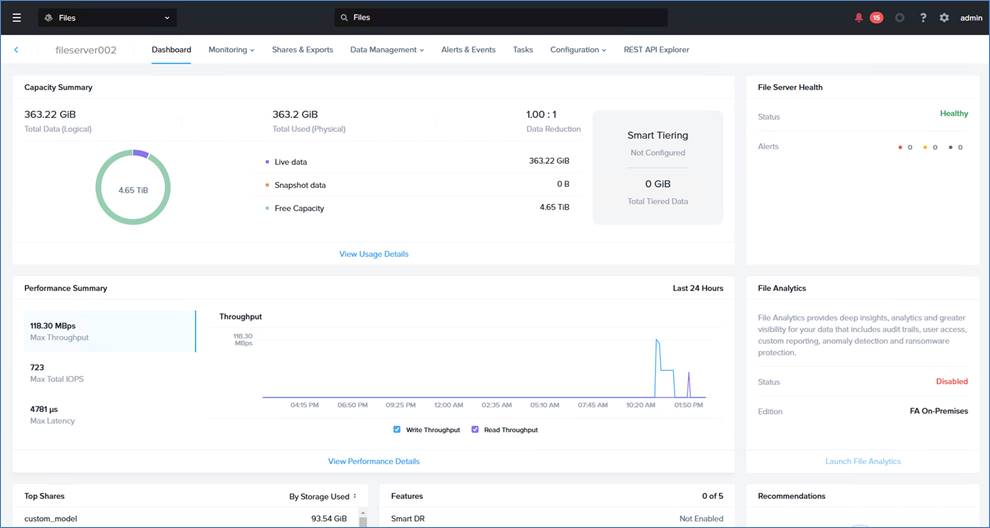990x528 pixels.
Task: Open the help question mark
Action: pyautogui.click(x=923, y=18)
